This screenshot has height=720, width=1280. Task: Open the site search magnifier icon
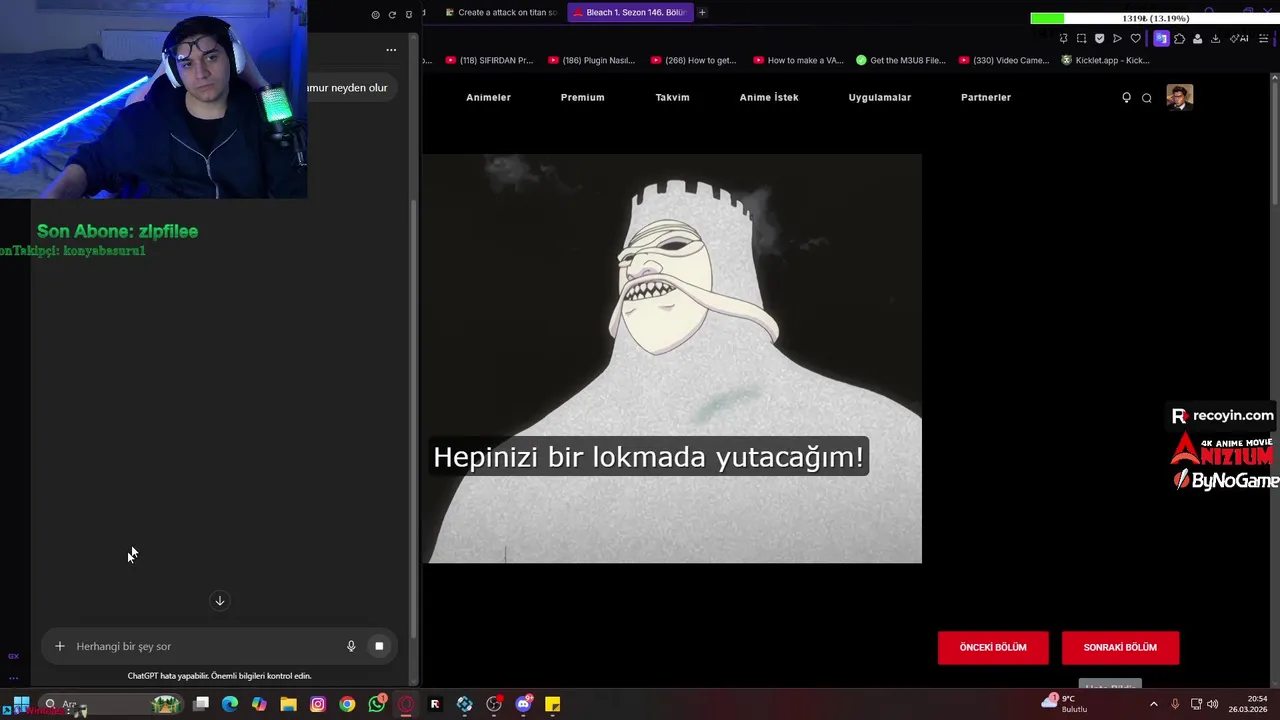point(1146,97)
